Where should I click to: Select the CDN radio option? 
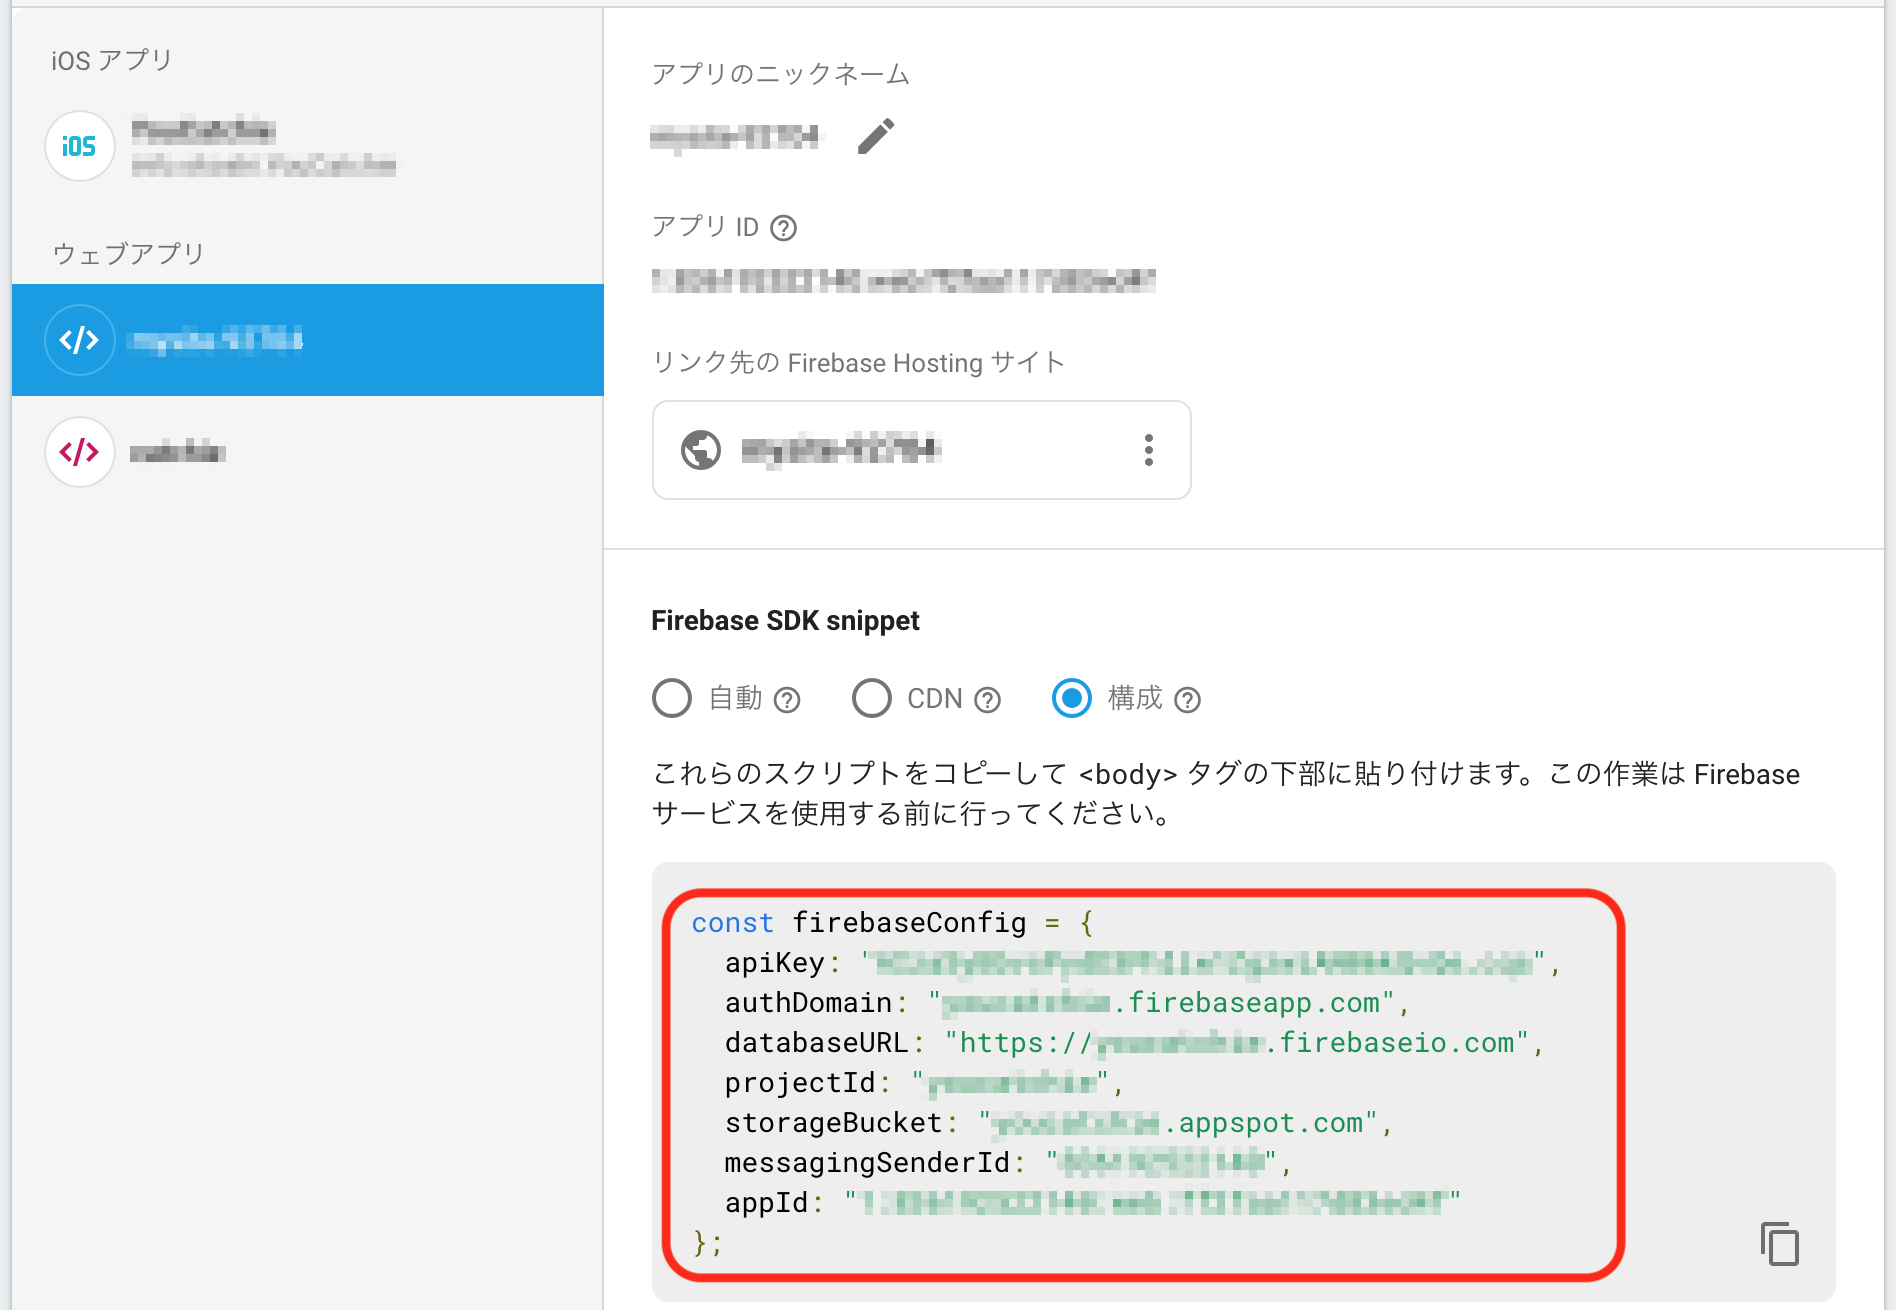pyautogui.click(x=872, y=699)
